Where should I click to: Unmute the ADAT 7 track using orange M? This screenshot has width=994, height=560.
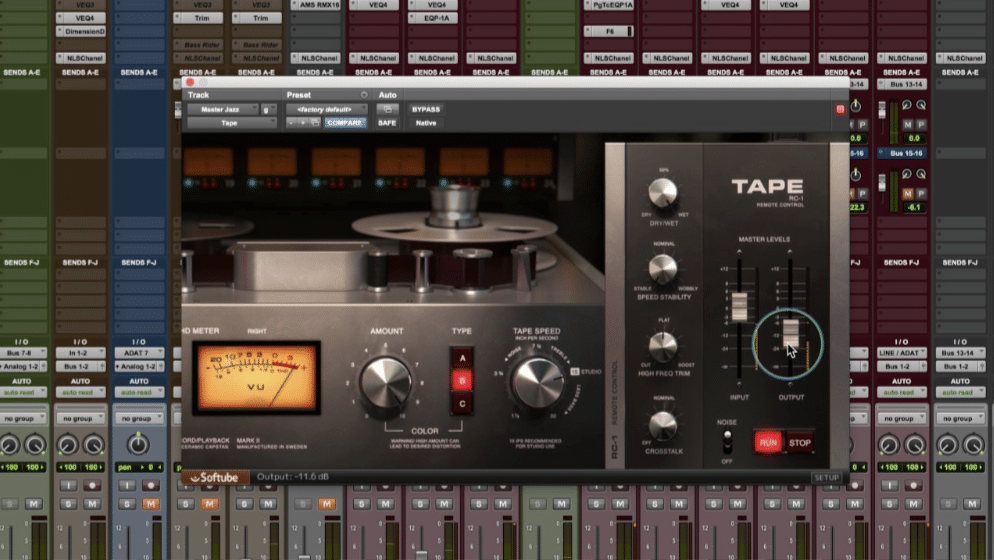point(150,504)
